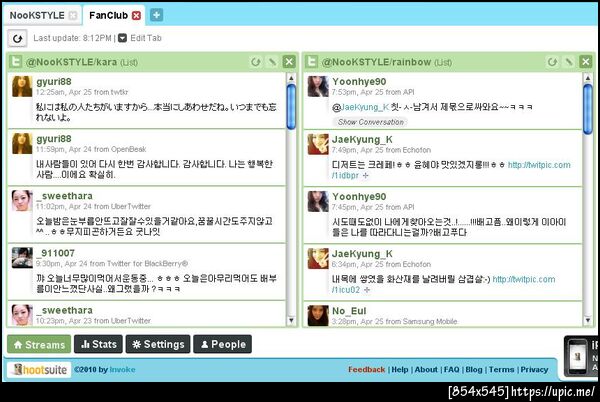
Task: Click the refresh all streams button
Action: [17, 38]
